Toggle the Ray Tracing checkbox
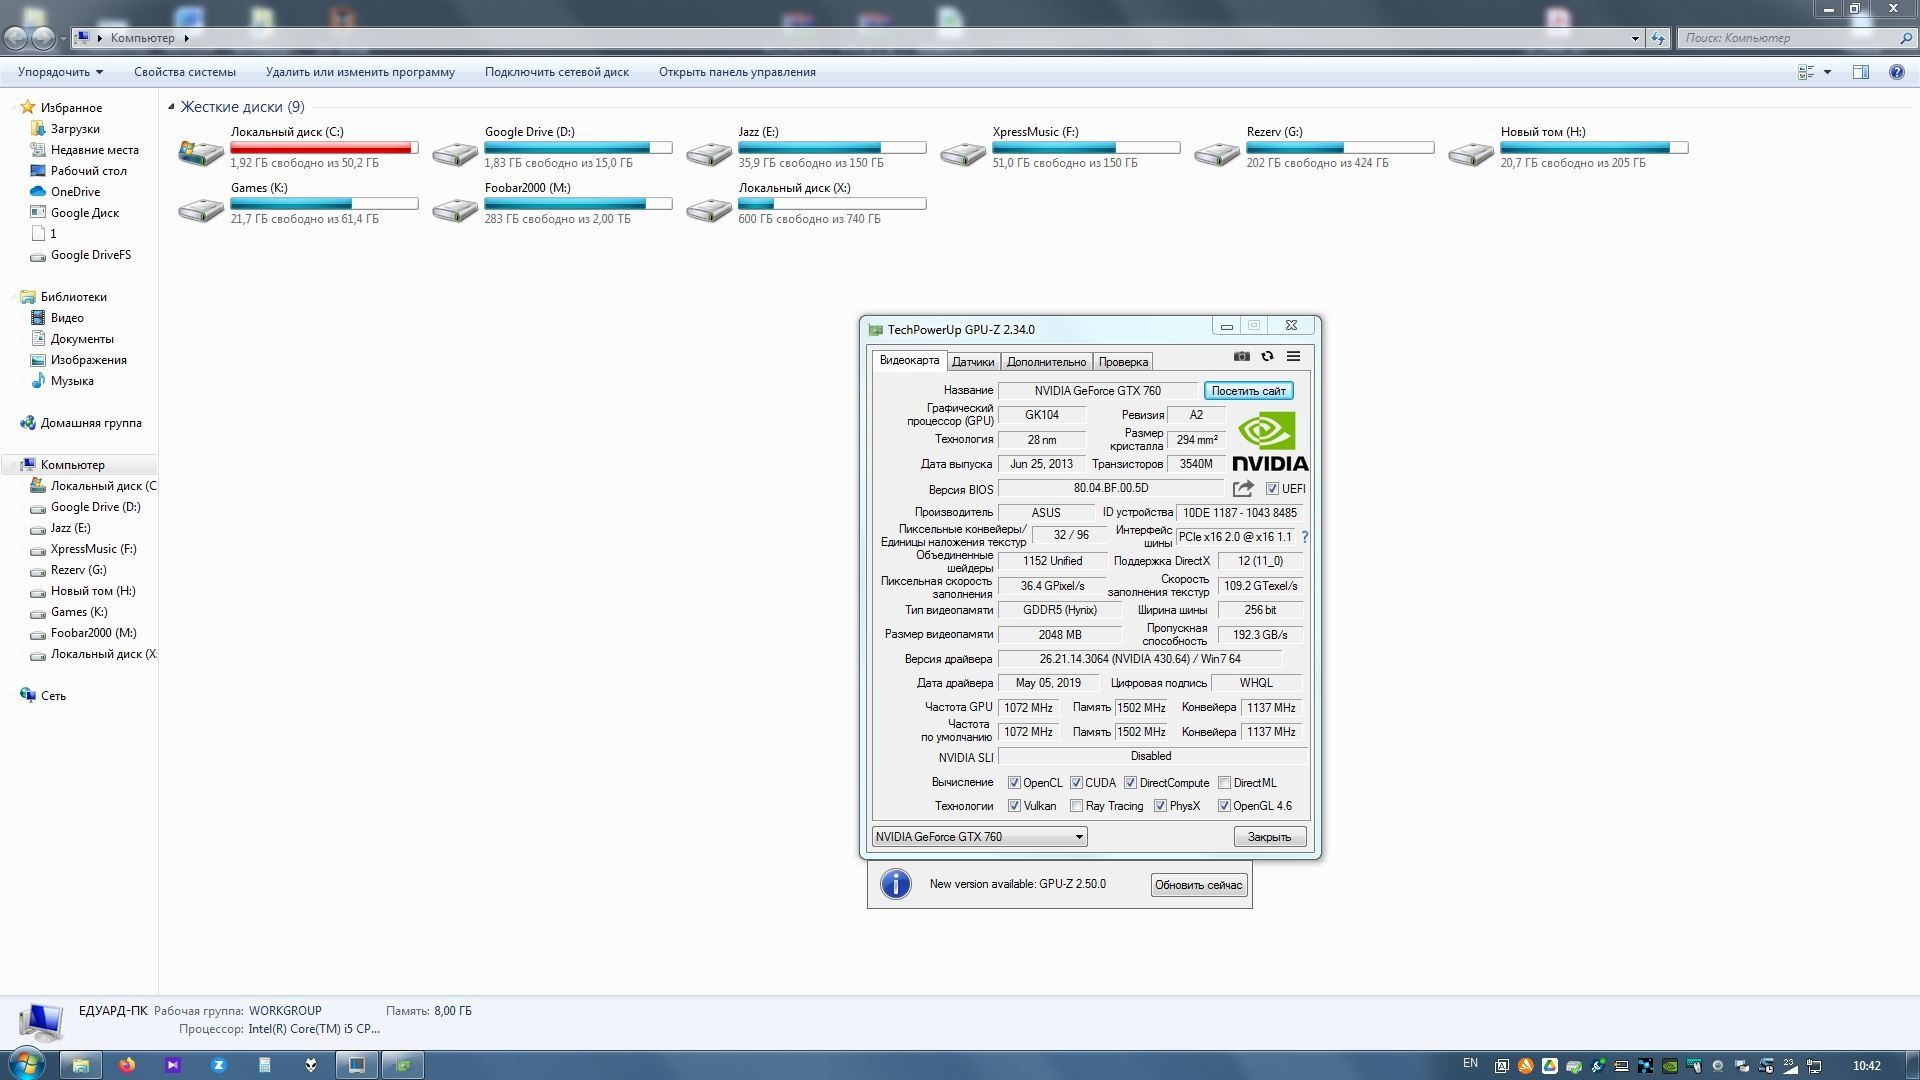 pyautogui.click(x=1076, y=806)
